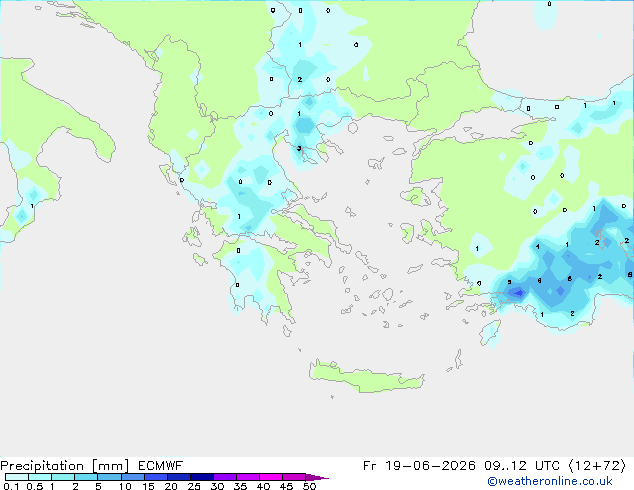Click the '30' legend scale label

click(217, 486)
